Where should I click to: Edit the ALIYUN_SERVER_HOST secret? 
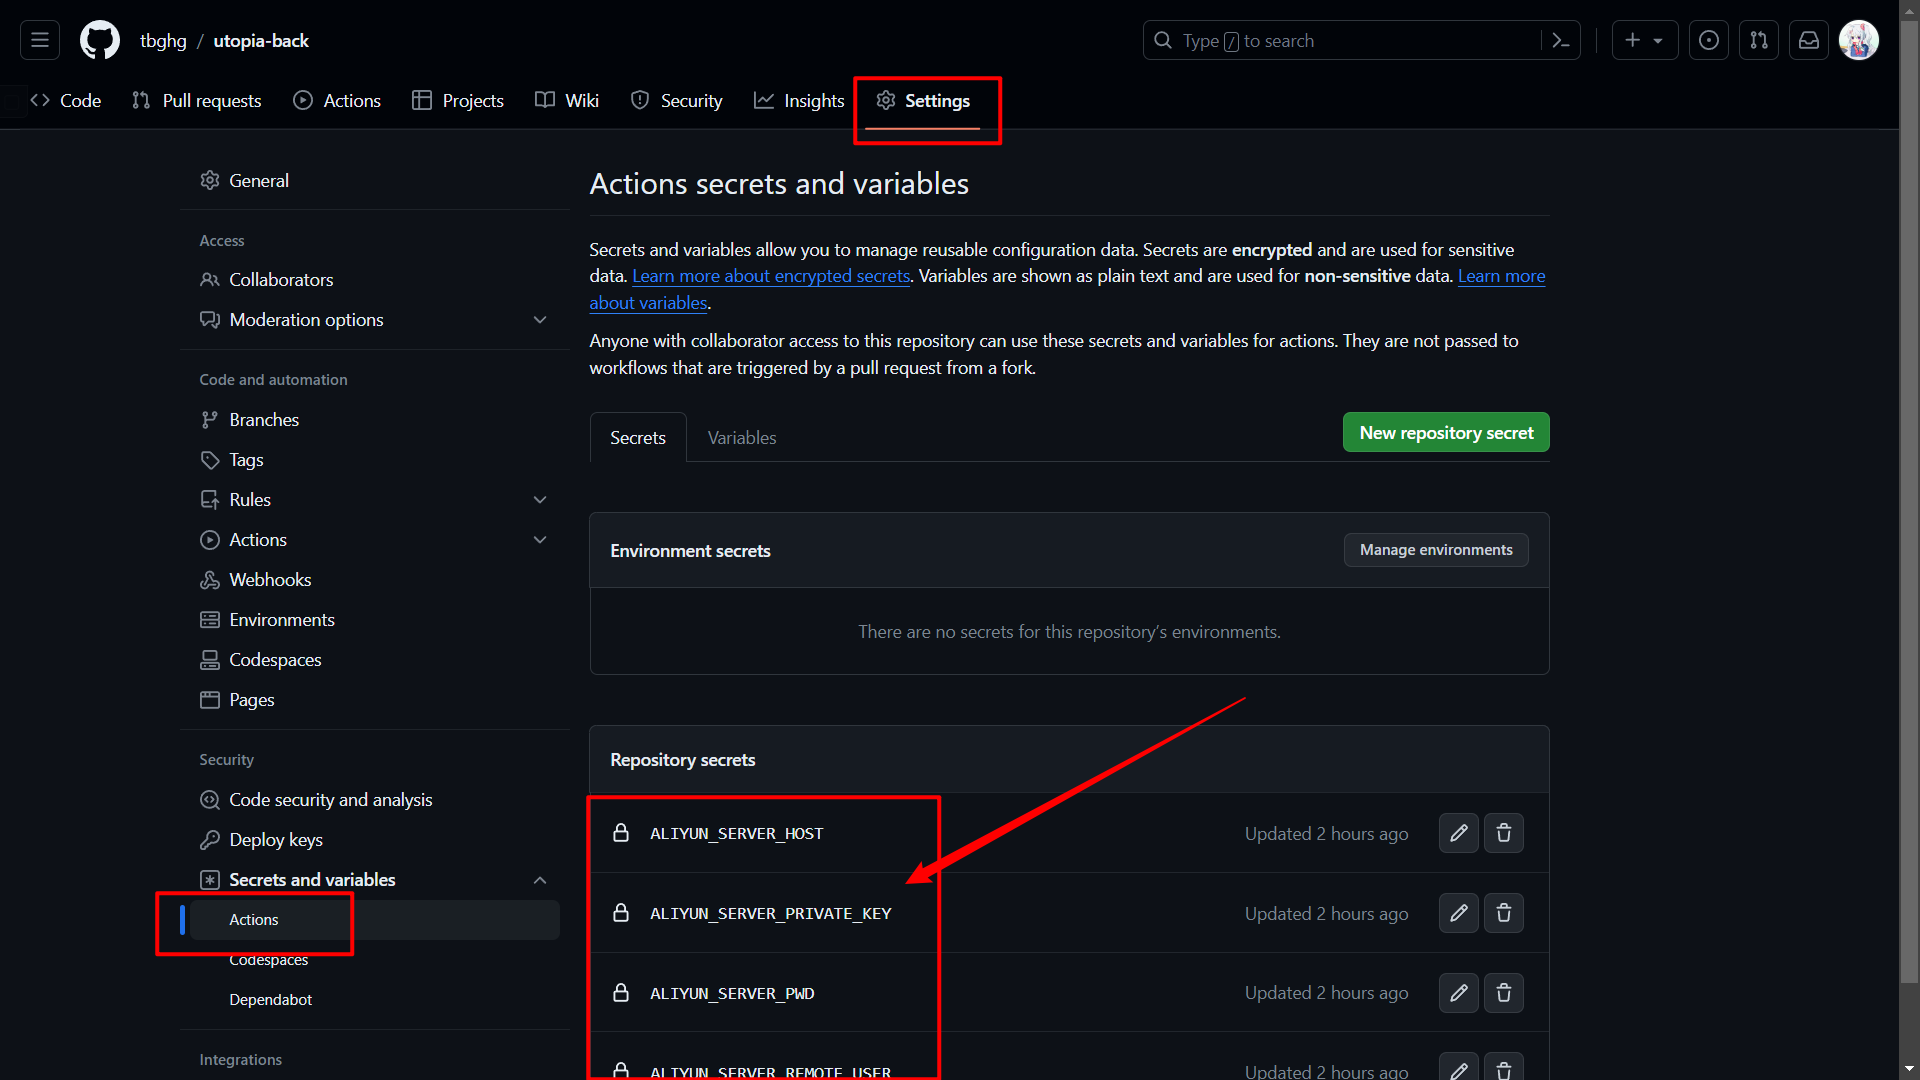pos(1458,833)
